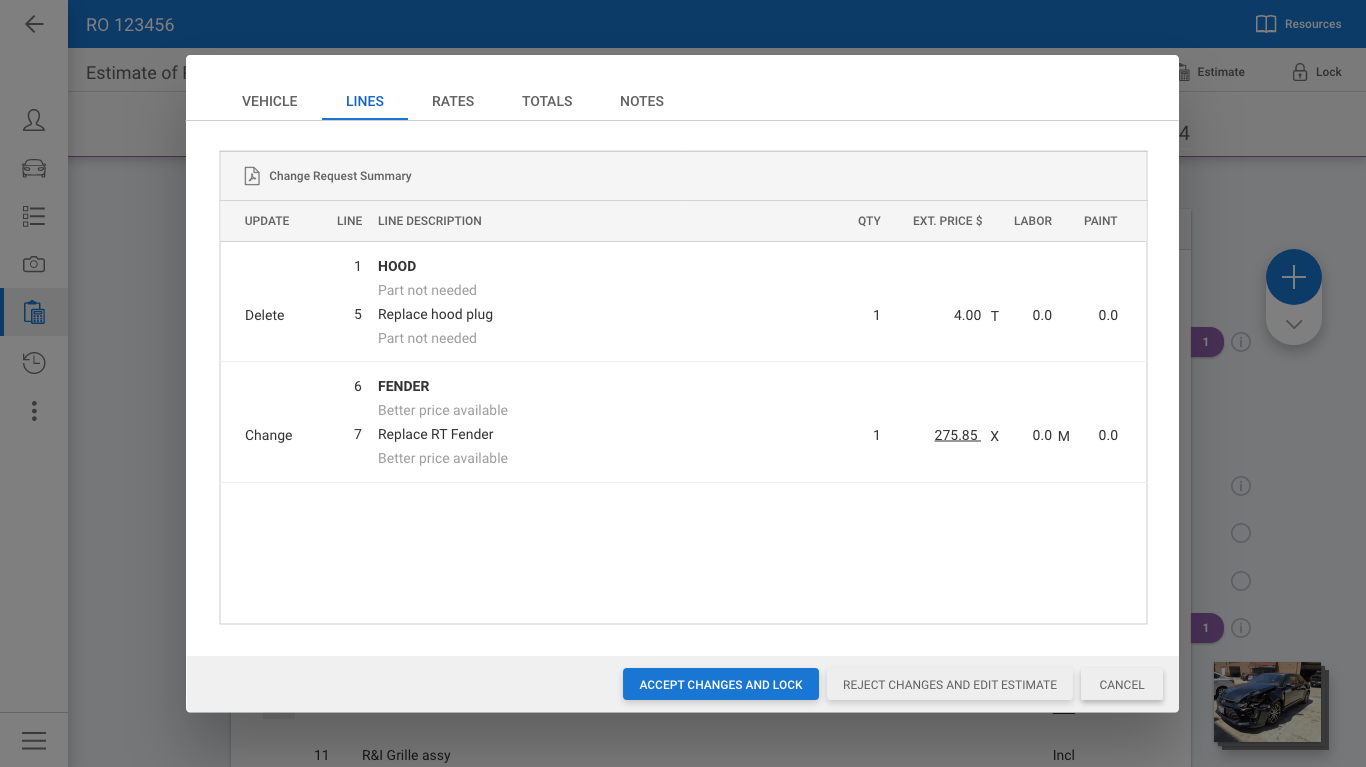Viewport: 1366px width, 767px height.
Task: Open the checklist sidebar icon
Action: click(34, 216)
